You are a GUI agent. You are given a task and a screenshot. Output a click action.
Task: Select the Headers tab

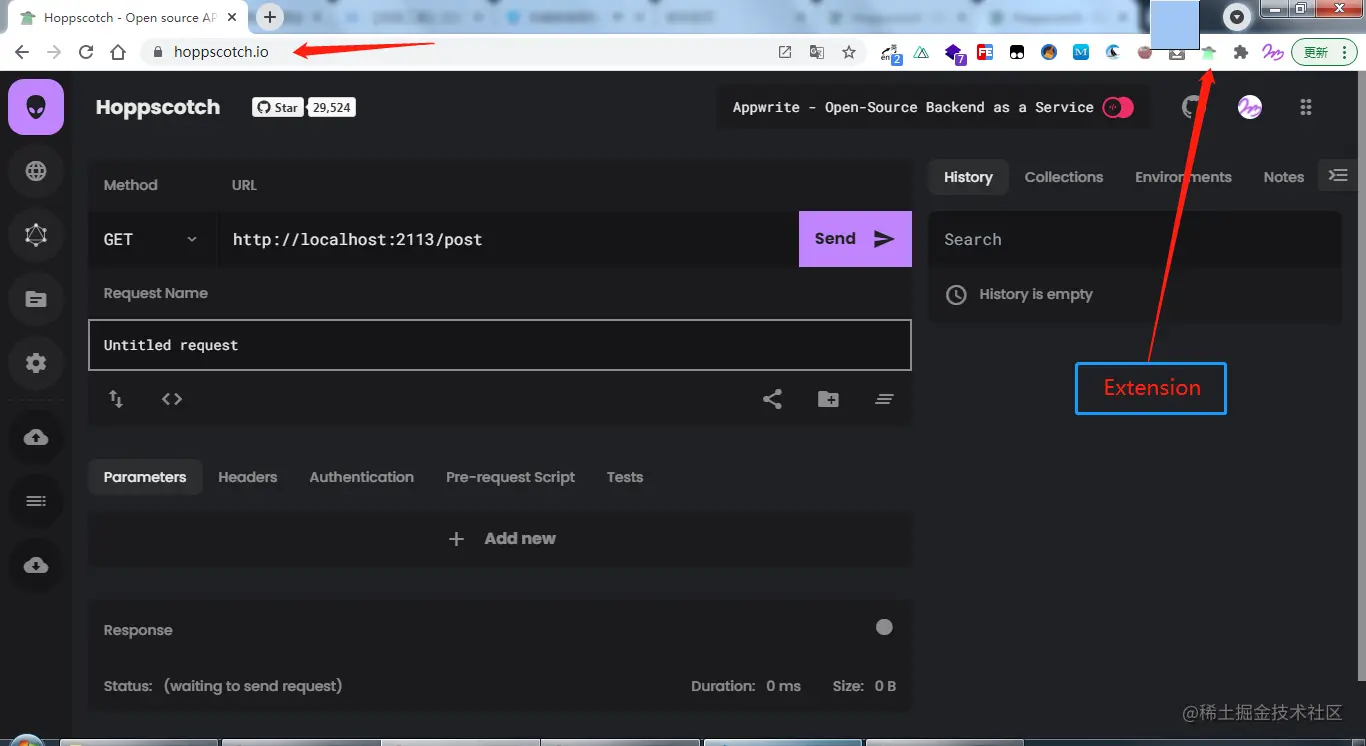click(248, 477)
